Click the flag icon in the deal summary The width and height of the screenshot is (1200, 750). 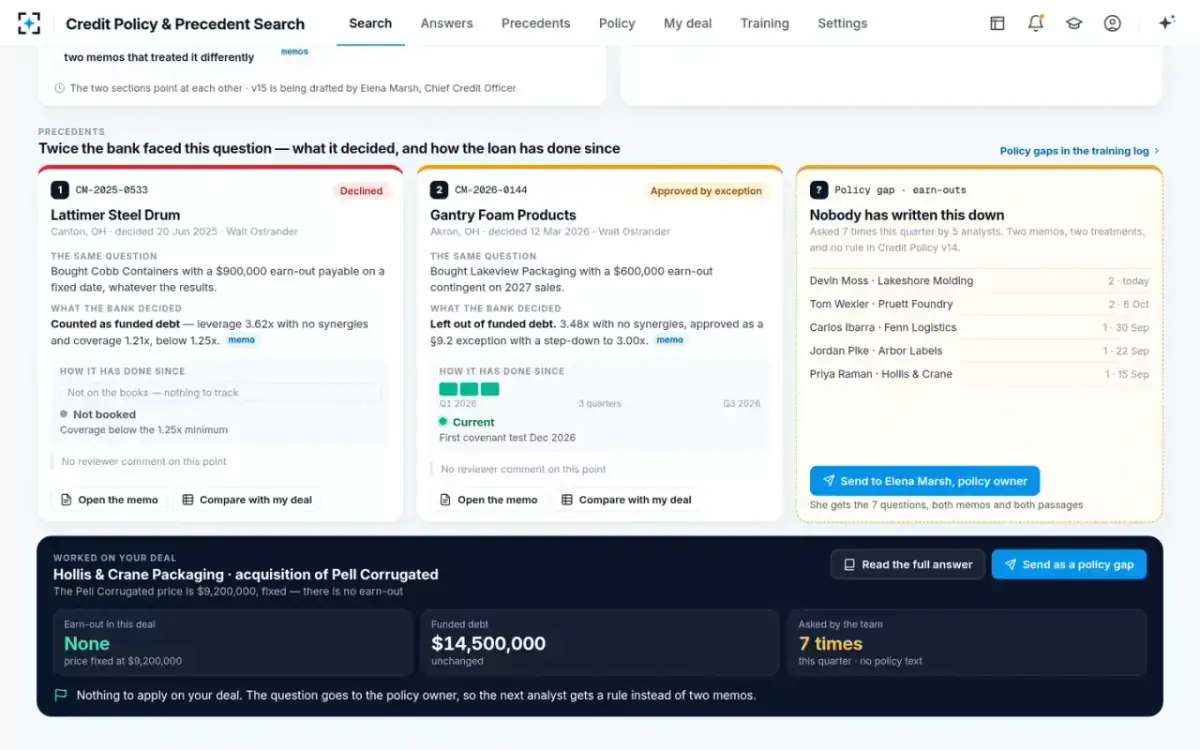tap(61, 695)
